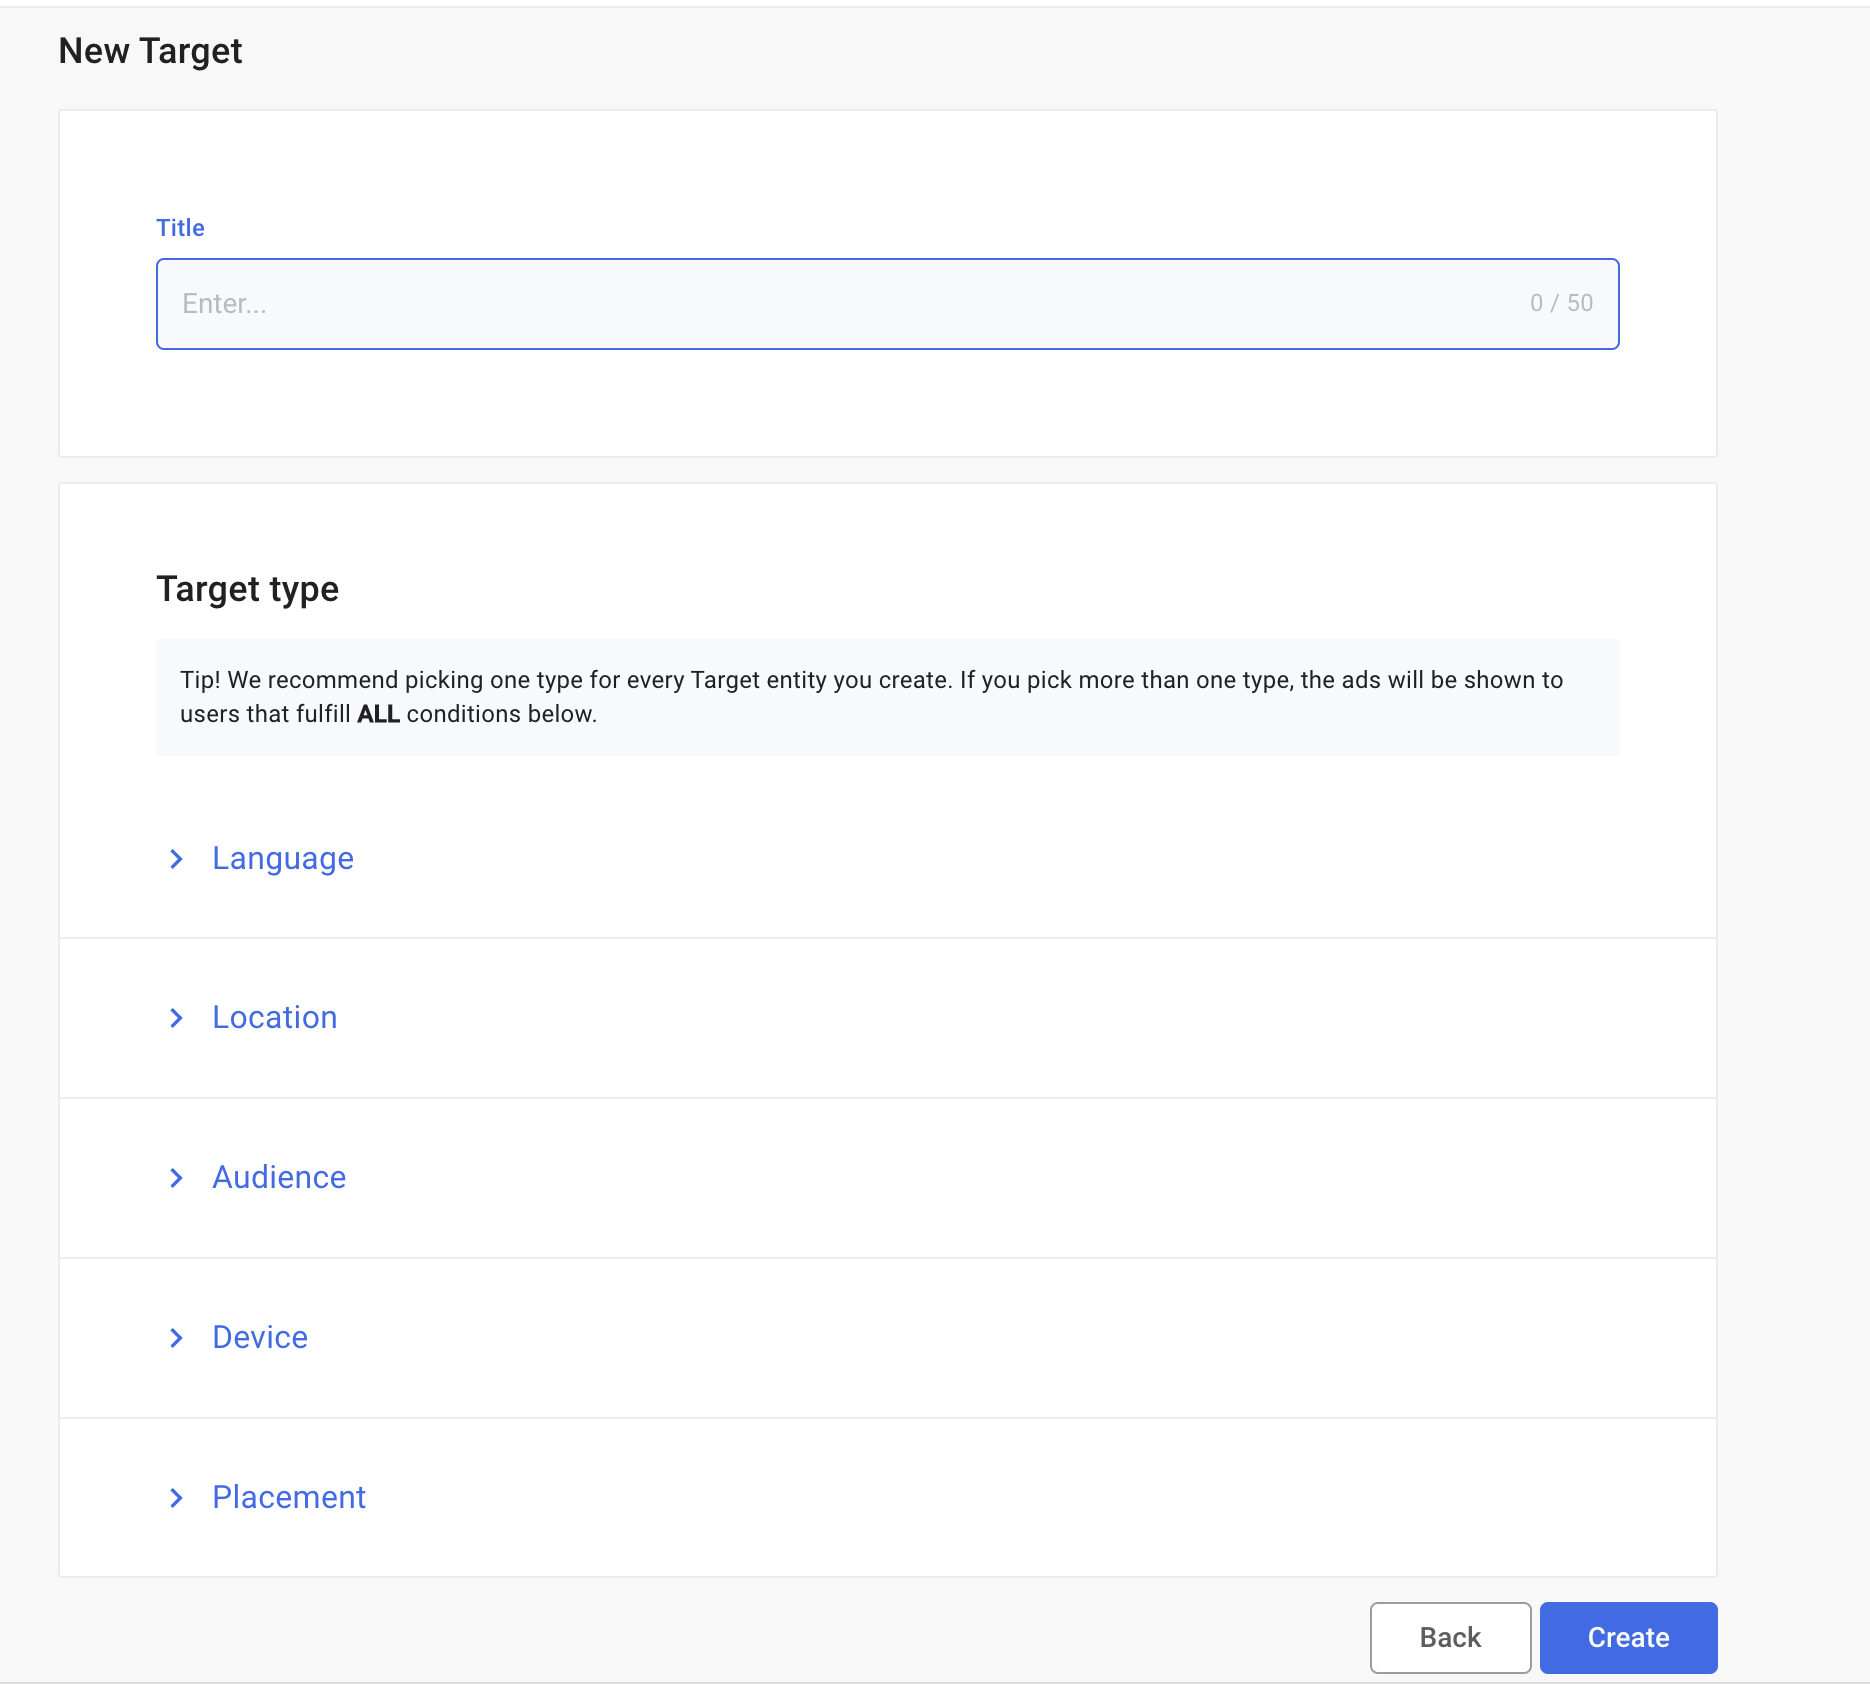Click the chevron arrow beside Language
The height and width of the screenshot is (1686, 1870).
coord(177,859)
